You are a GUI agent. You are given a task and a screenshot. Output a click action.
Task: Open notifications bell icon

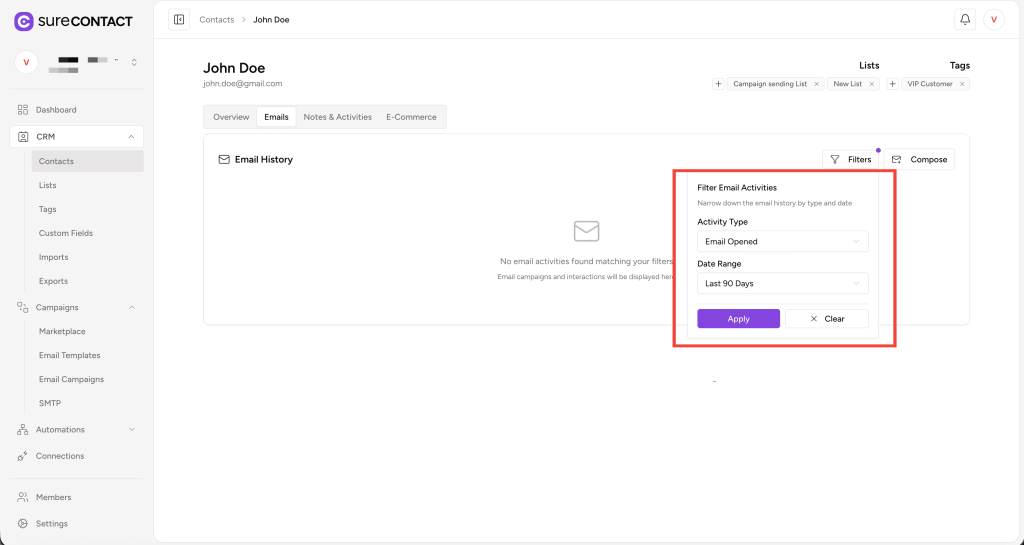[x=965, y=19]
